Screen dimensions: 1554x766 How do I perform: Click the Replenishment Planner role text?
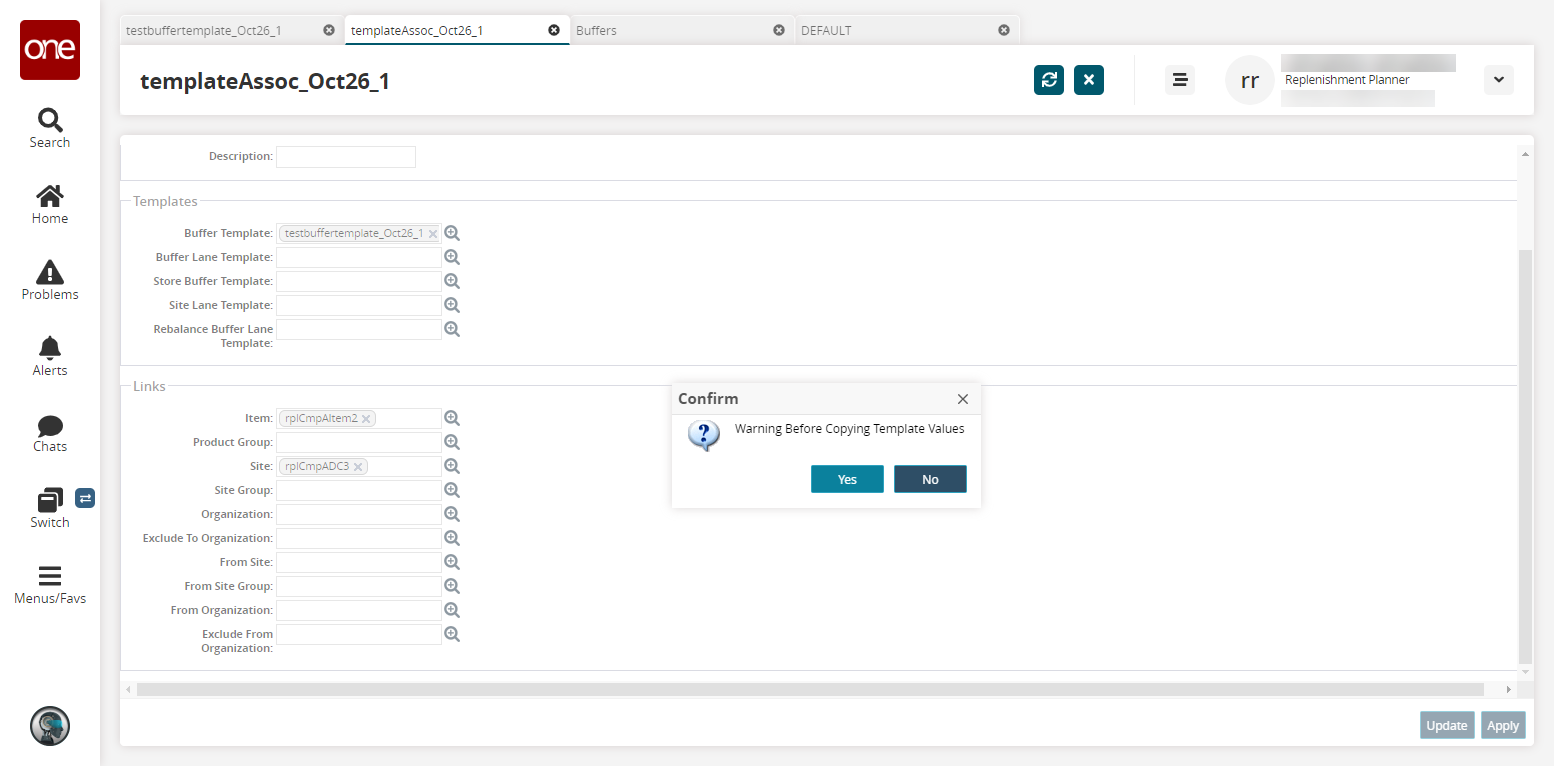click(x=1347, y=80)
